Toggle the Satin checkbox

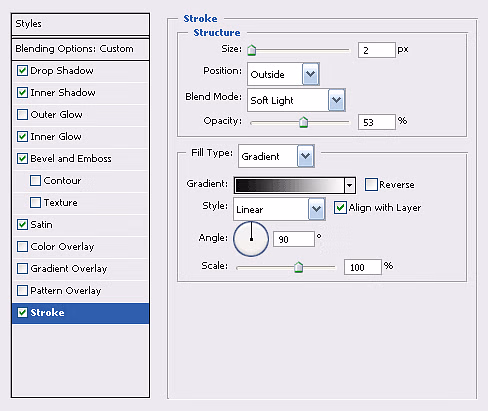click(x=22, y=225)
